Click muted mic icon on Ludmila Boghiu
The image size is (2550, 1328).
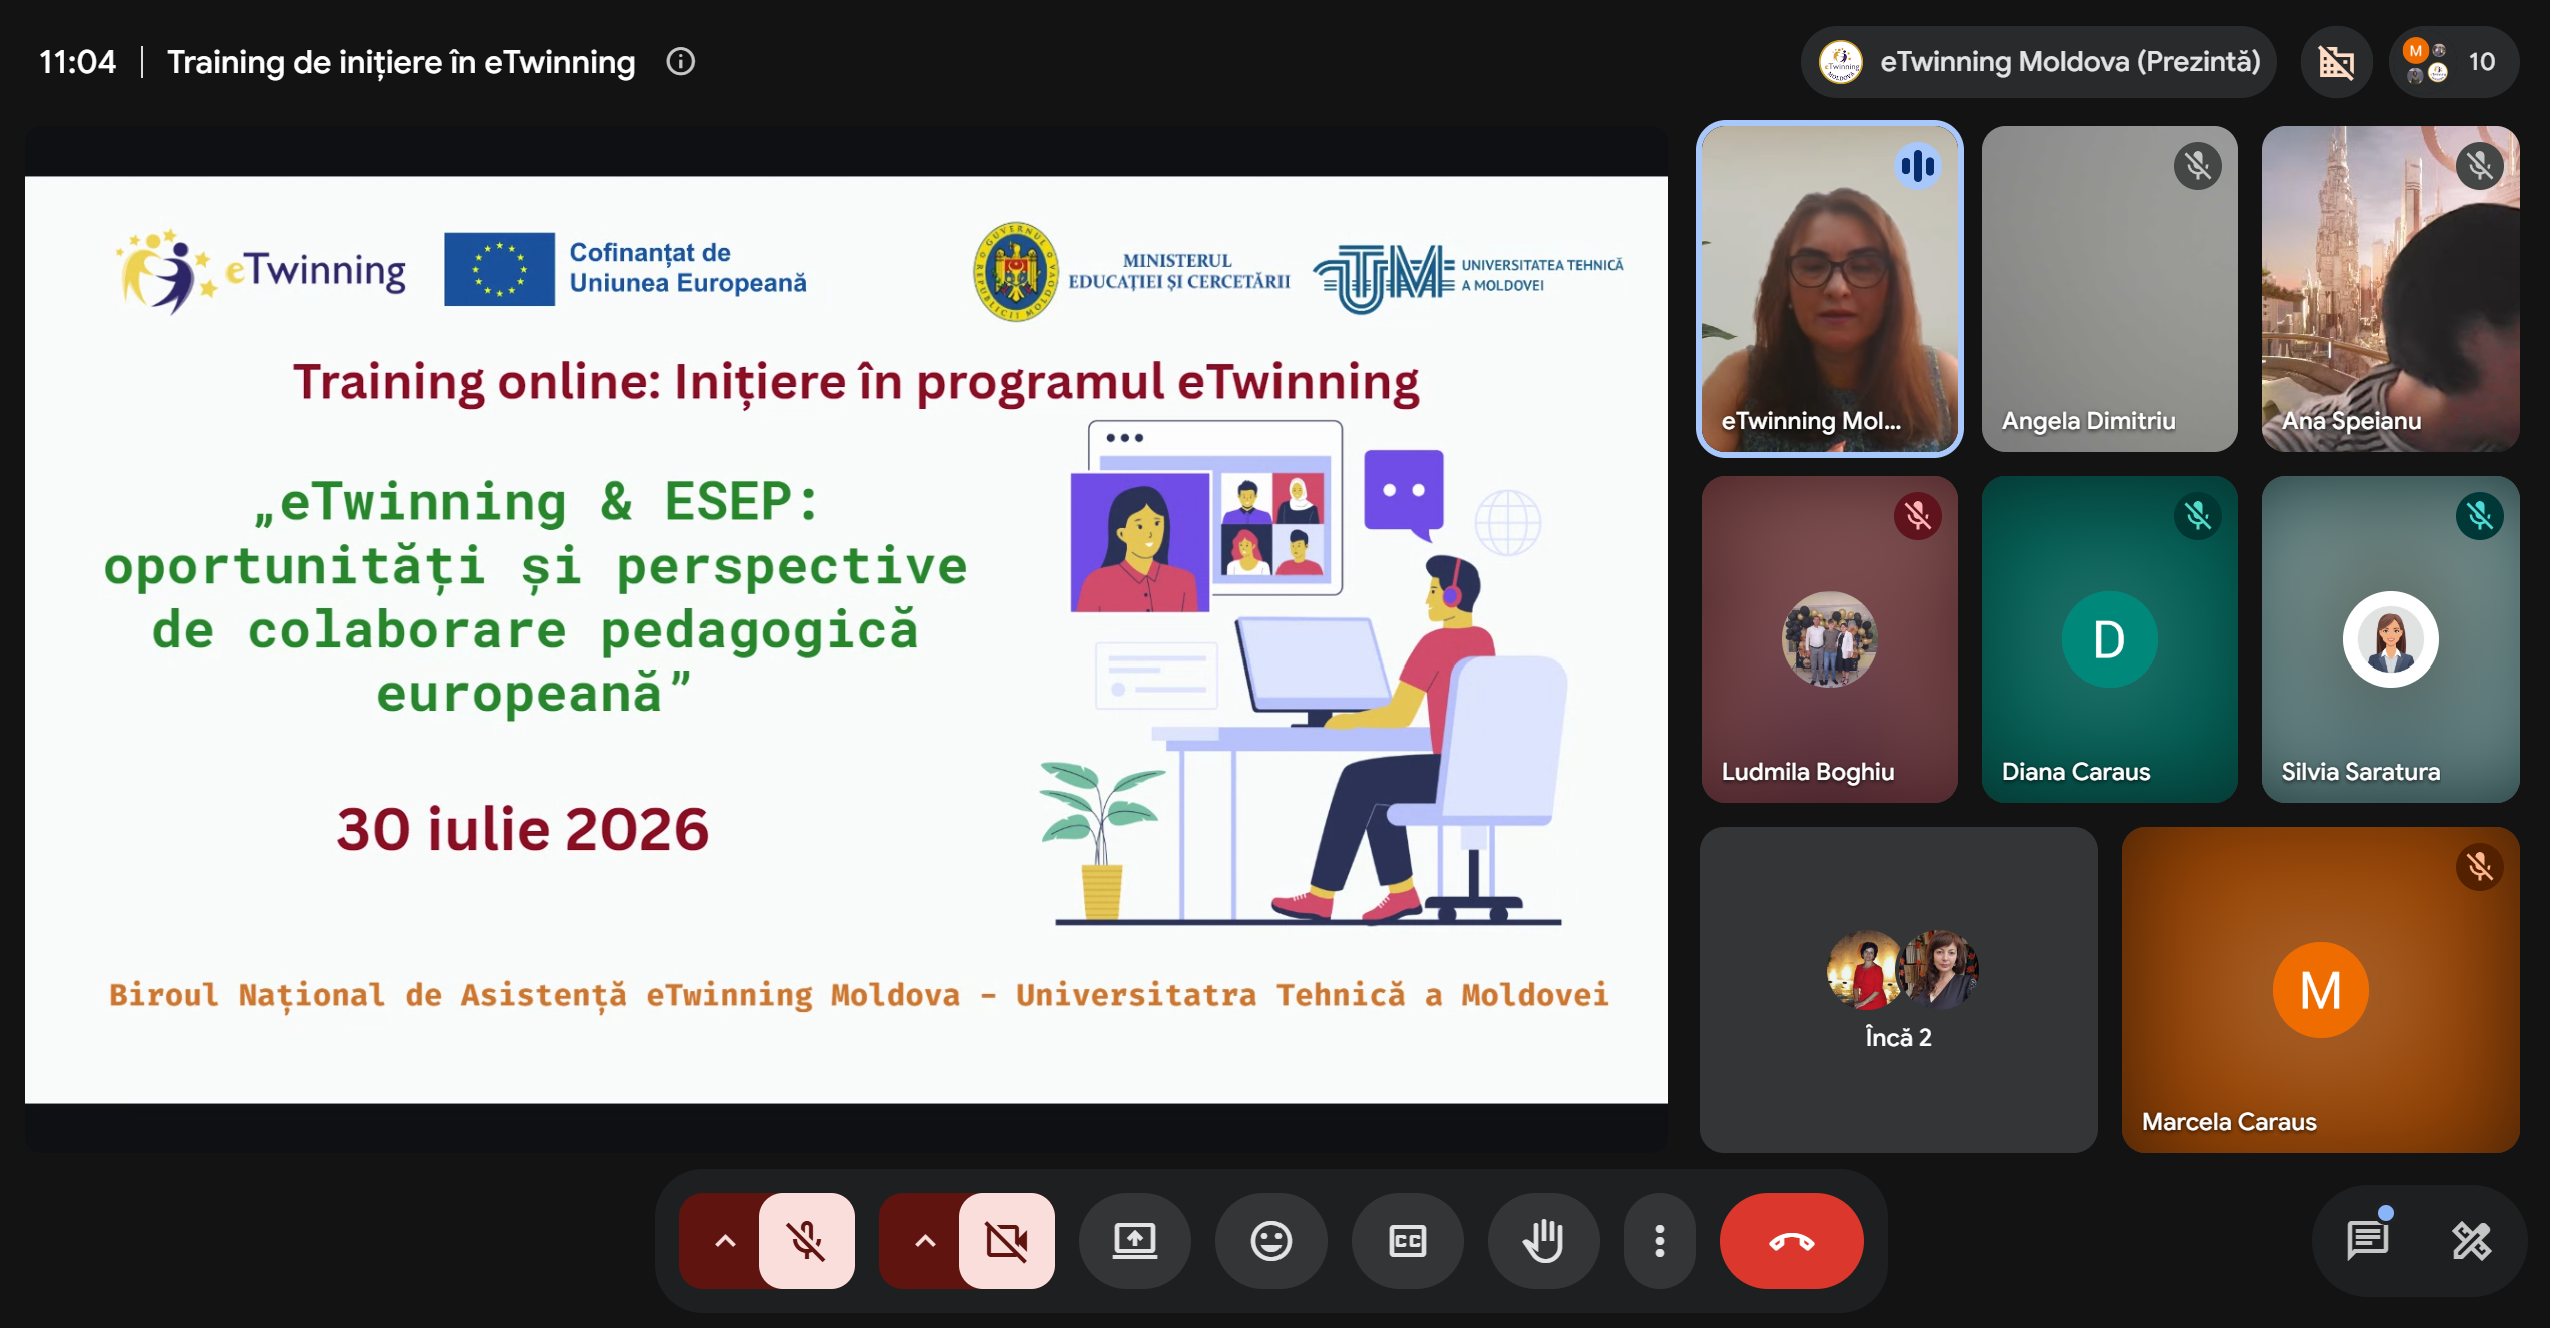click(x=1918, y=516)
